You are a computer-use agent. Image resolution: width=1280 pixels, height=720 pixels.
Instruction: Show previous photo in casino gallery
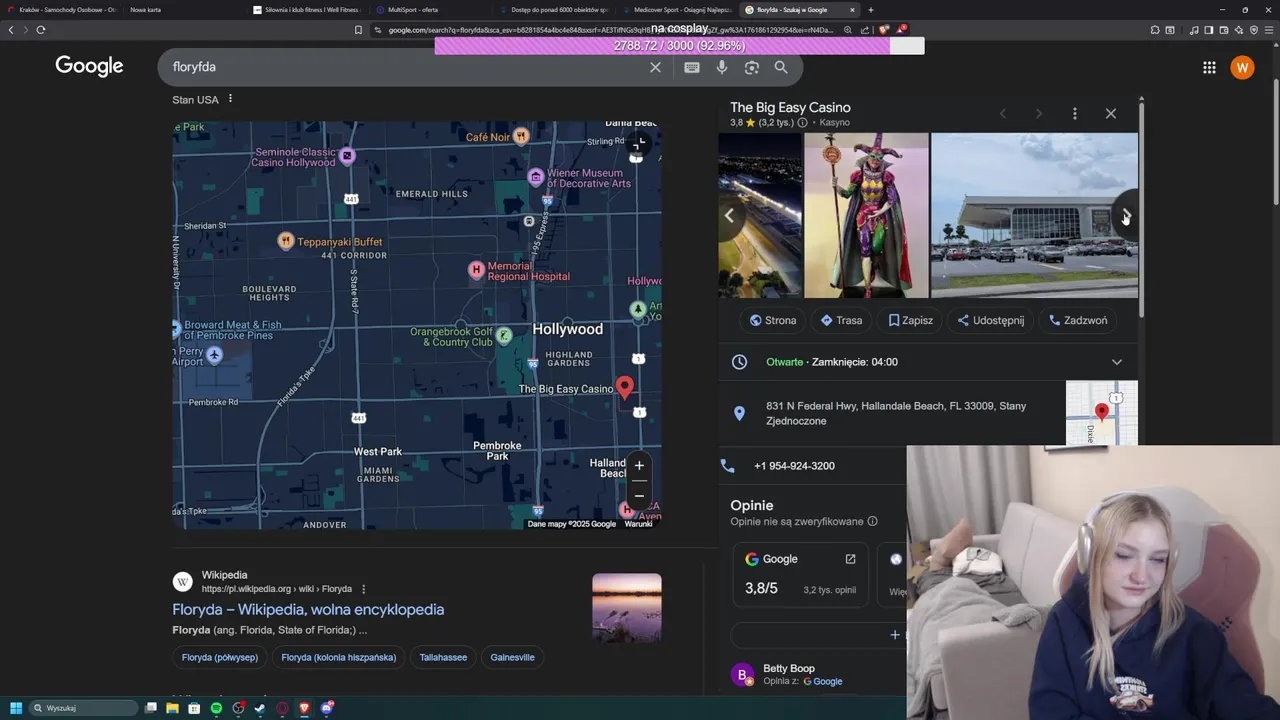[729, 216]
